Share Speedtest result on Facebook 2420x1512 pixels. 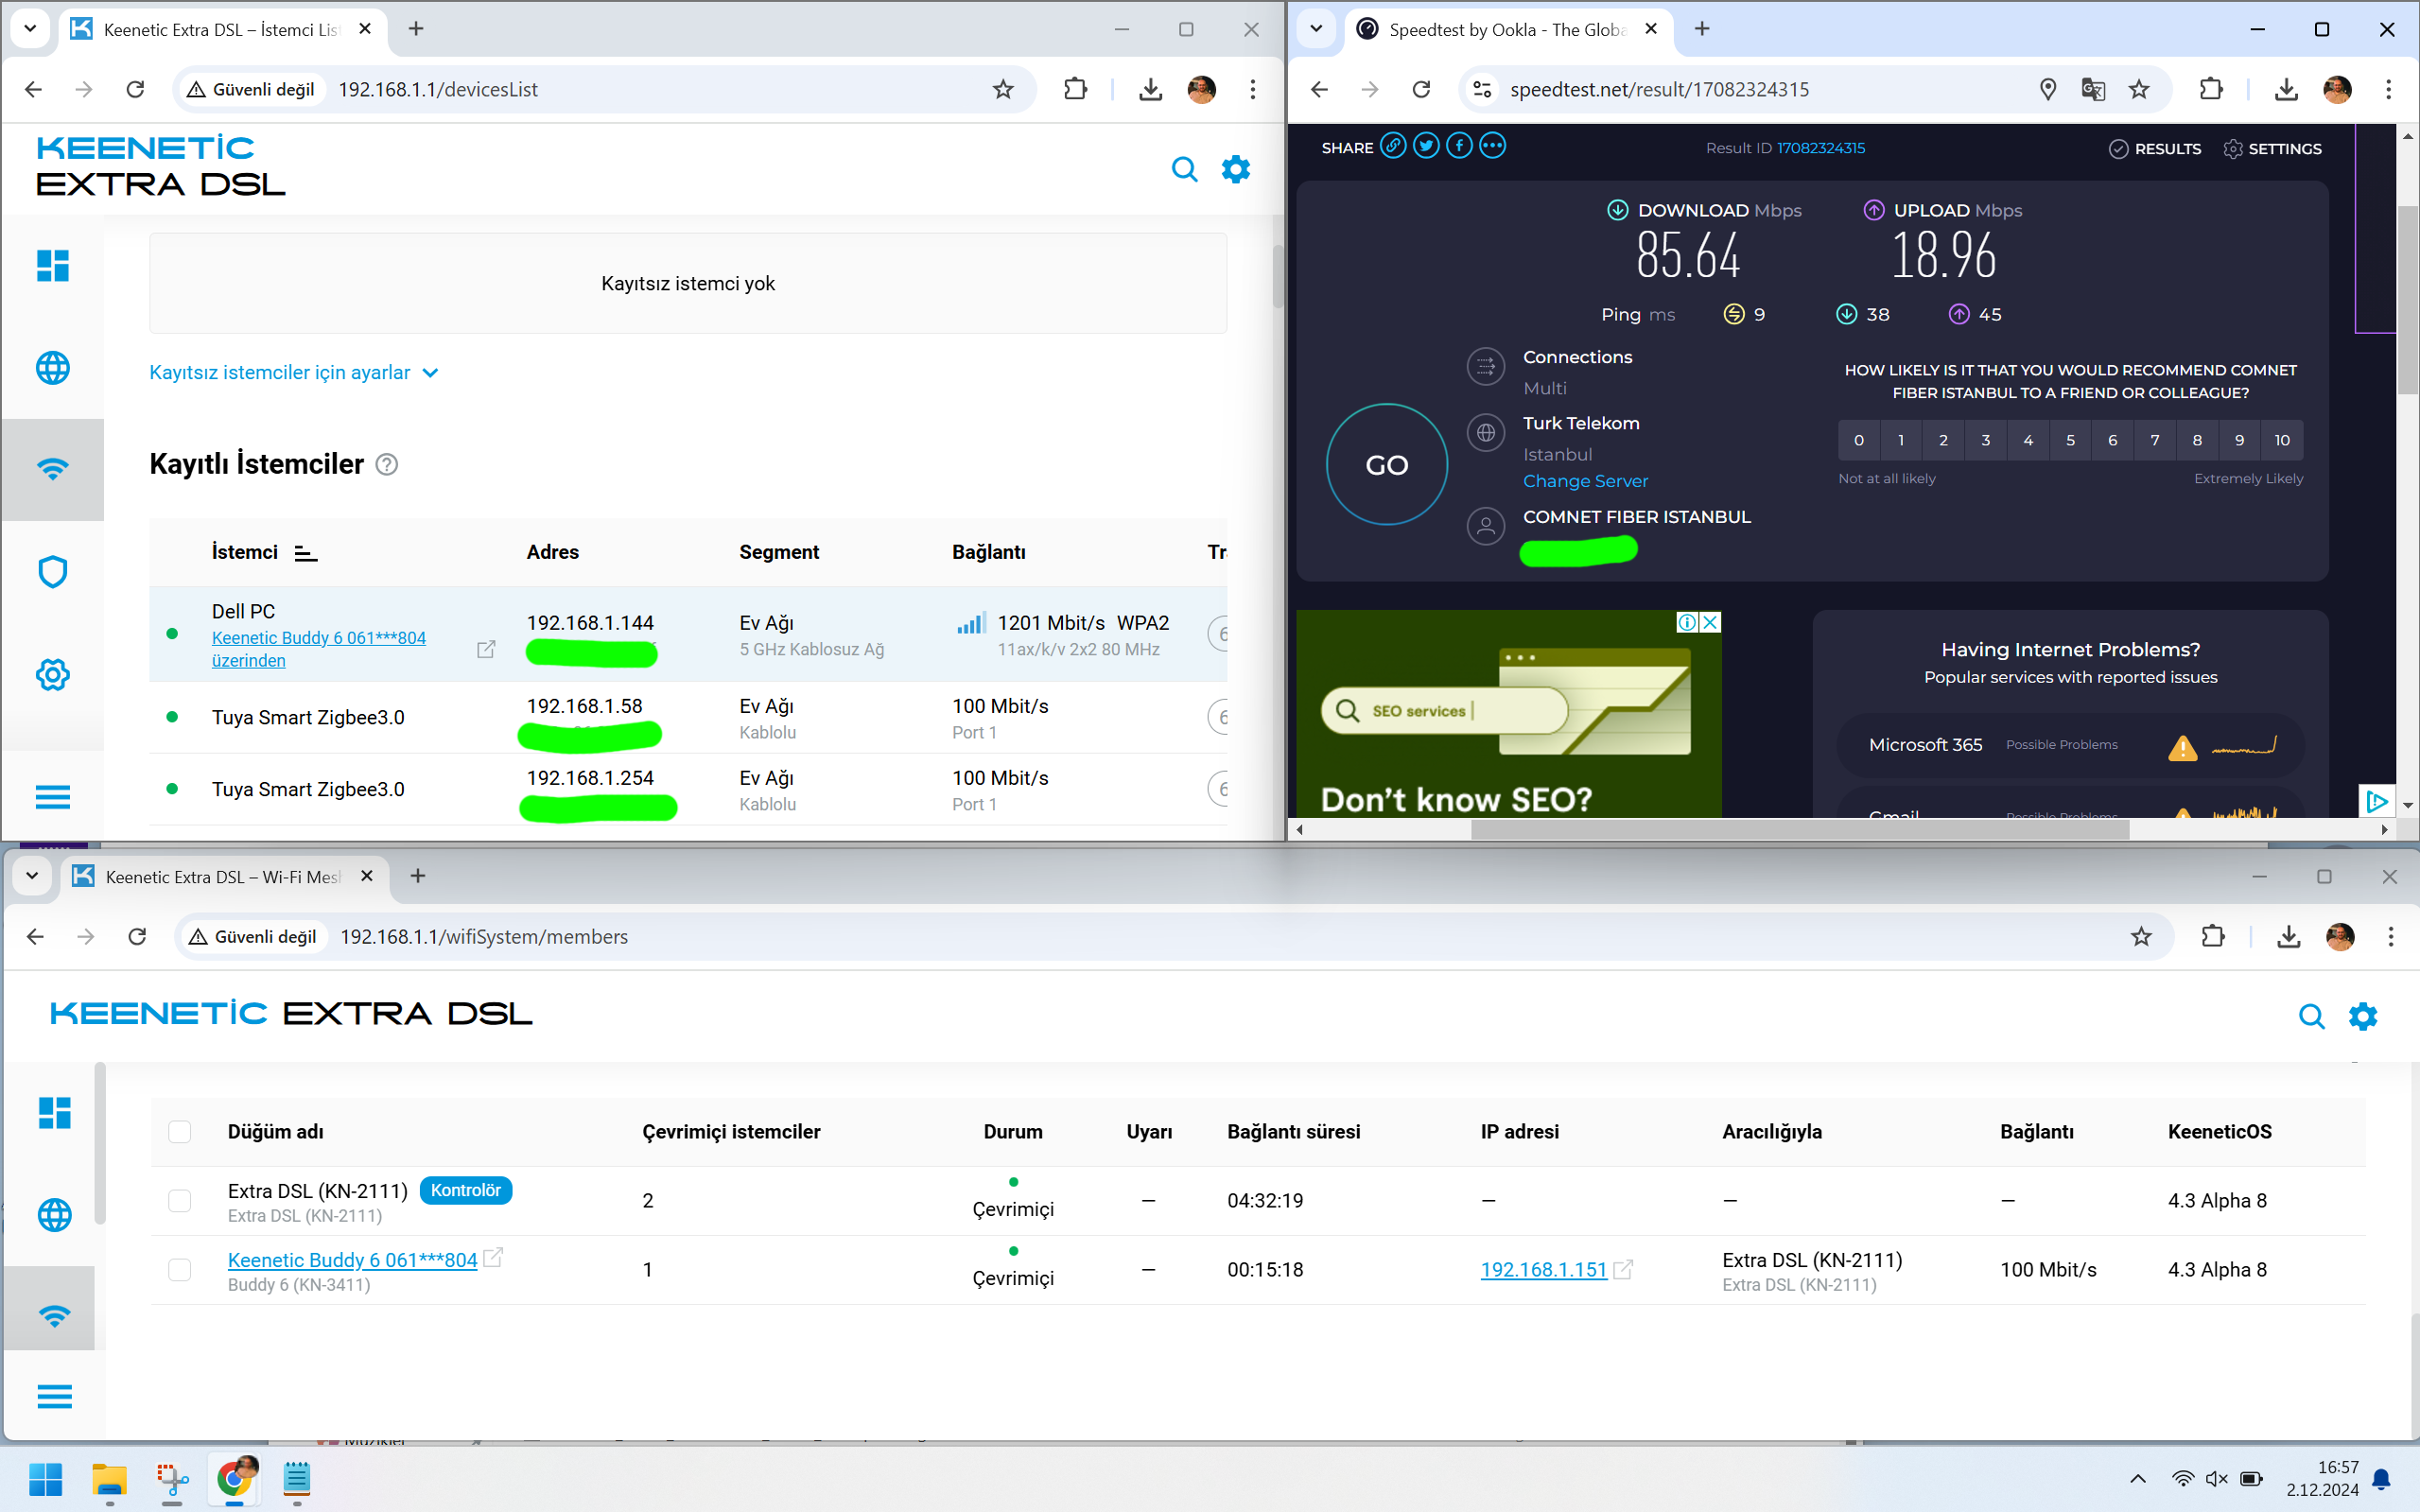pos(1459,146)
